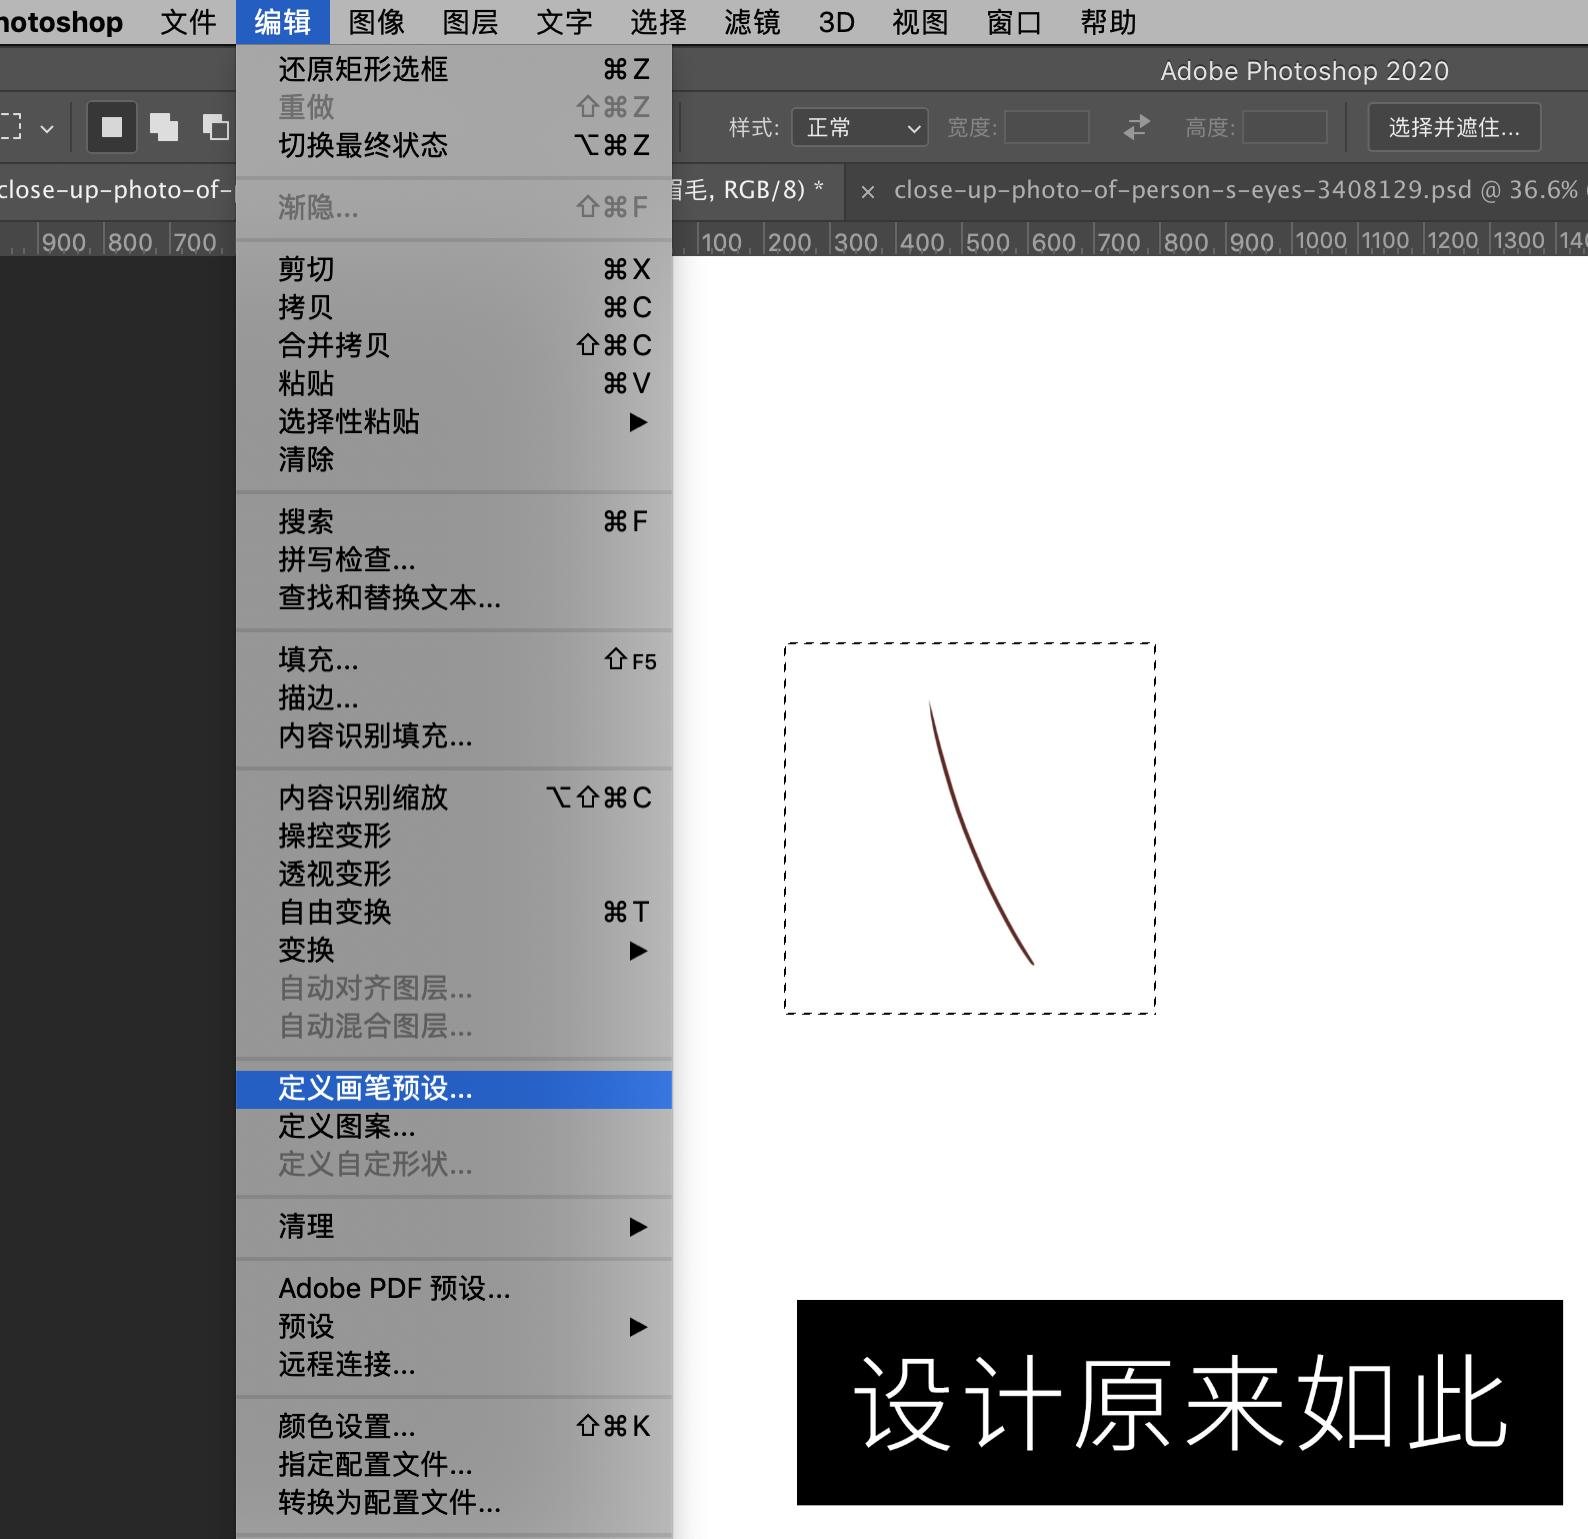Click the 选择并遮住 button
Image resolution: width=1588 pixels, height=1539 pixels.
1454,128
